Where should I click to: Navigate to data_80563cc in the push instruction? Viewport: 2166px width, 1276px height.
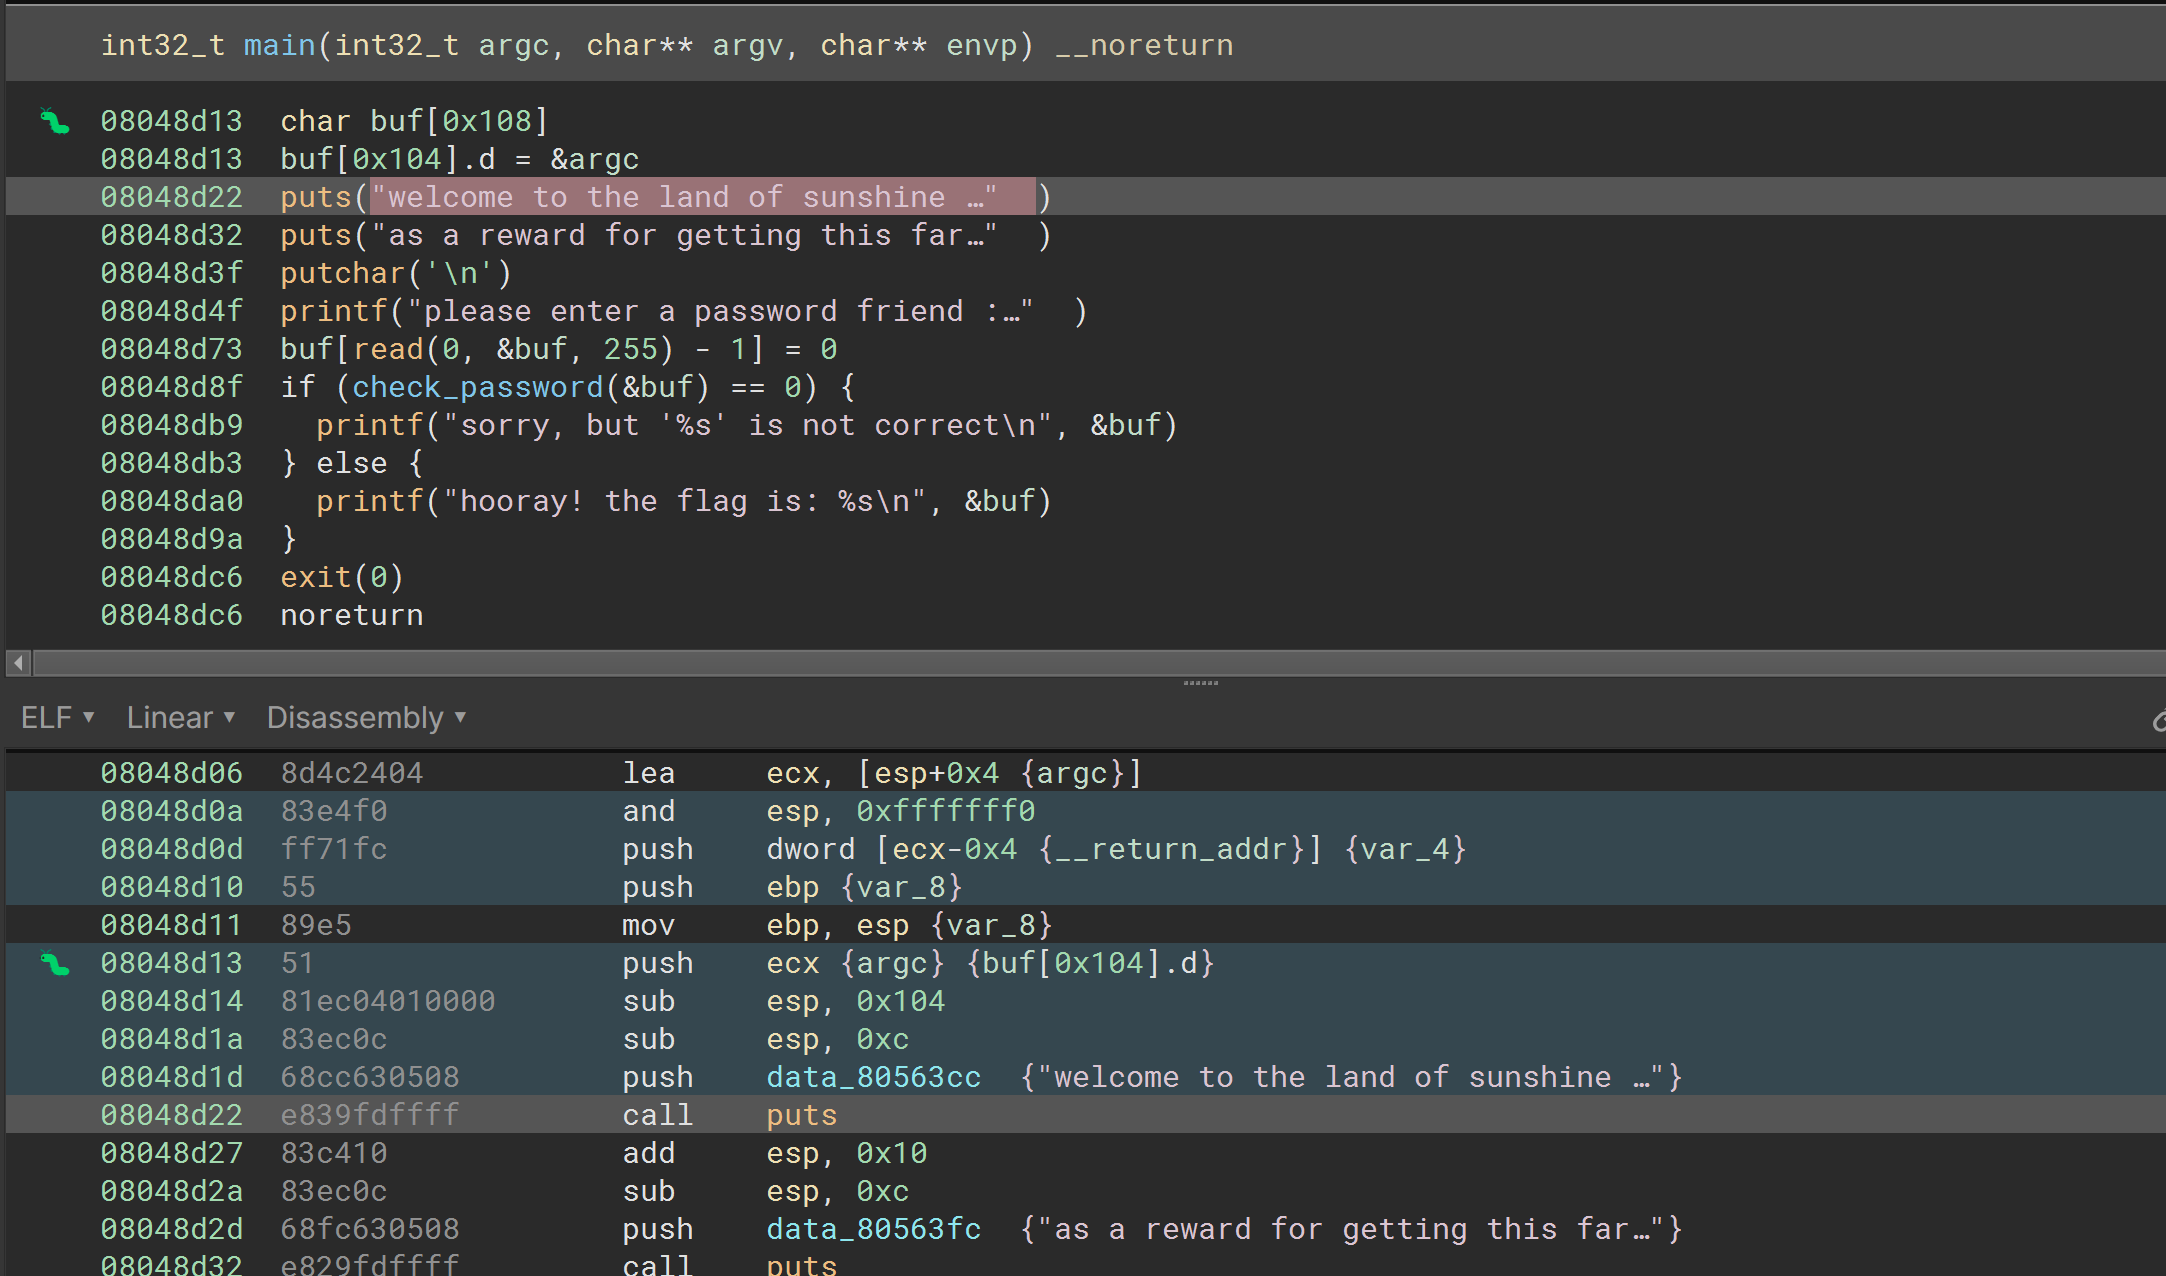pyautogui.click(x=872, y=1076)
